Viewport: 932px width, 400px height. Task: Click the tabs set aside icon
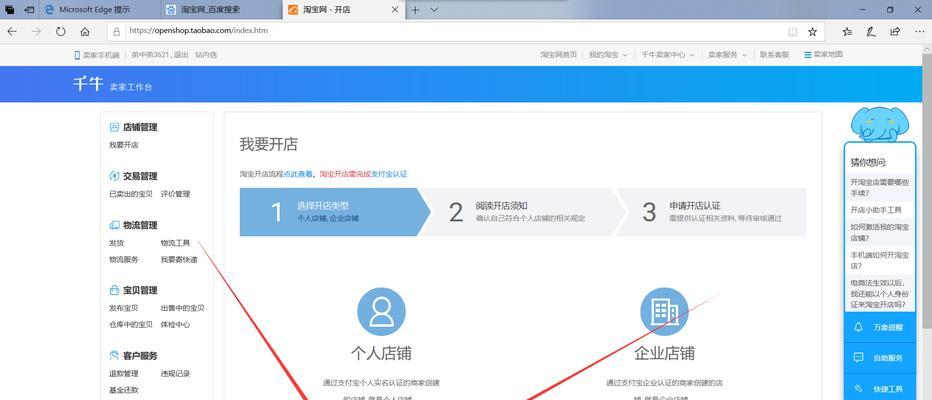[10, 10]
